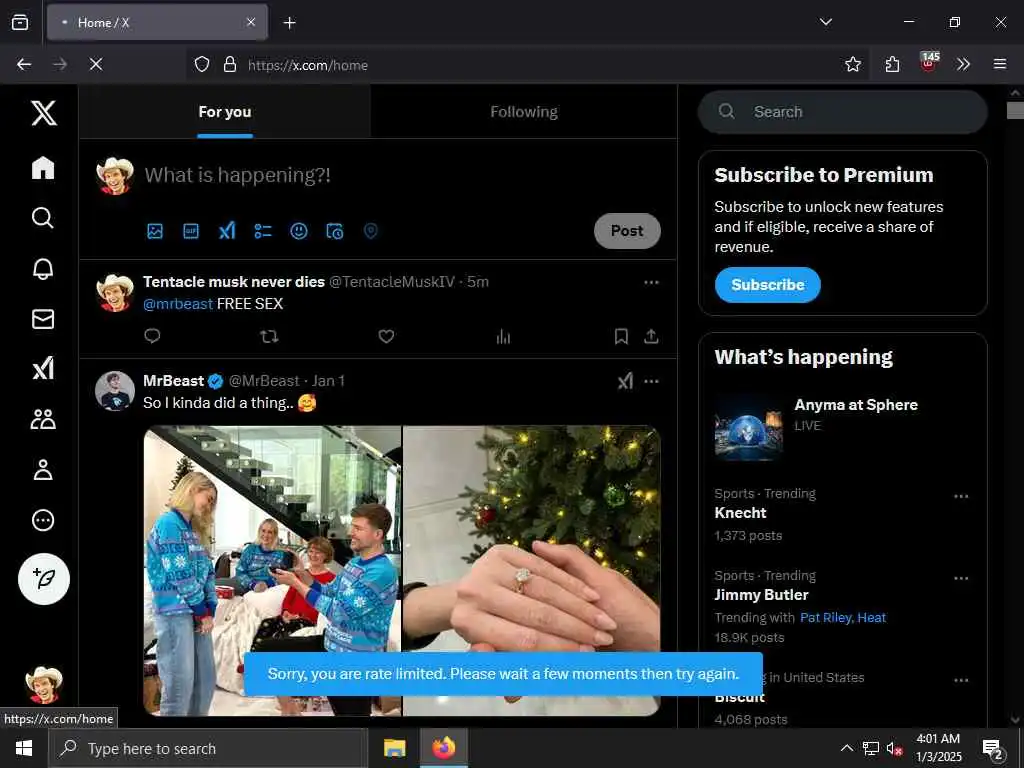
Task: Stop page loading with X button
Action: (x=95, y=64)
